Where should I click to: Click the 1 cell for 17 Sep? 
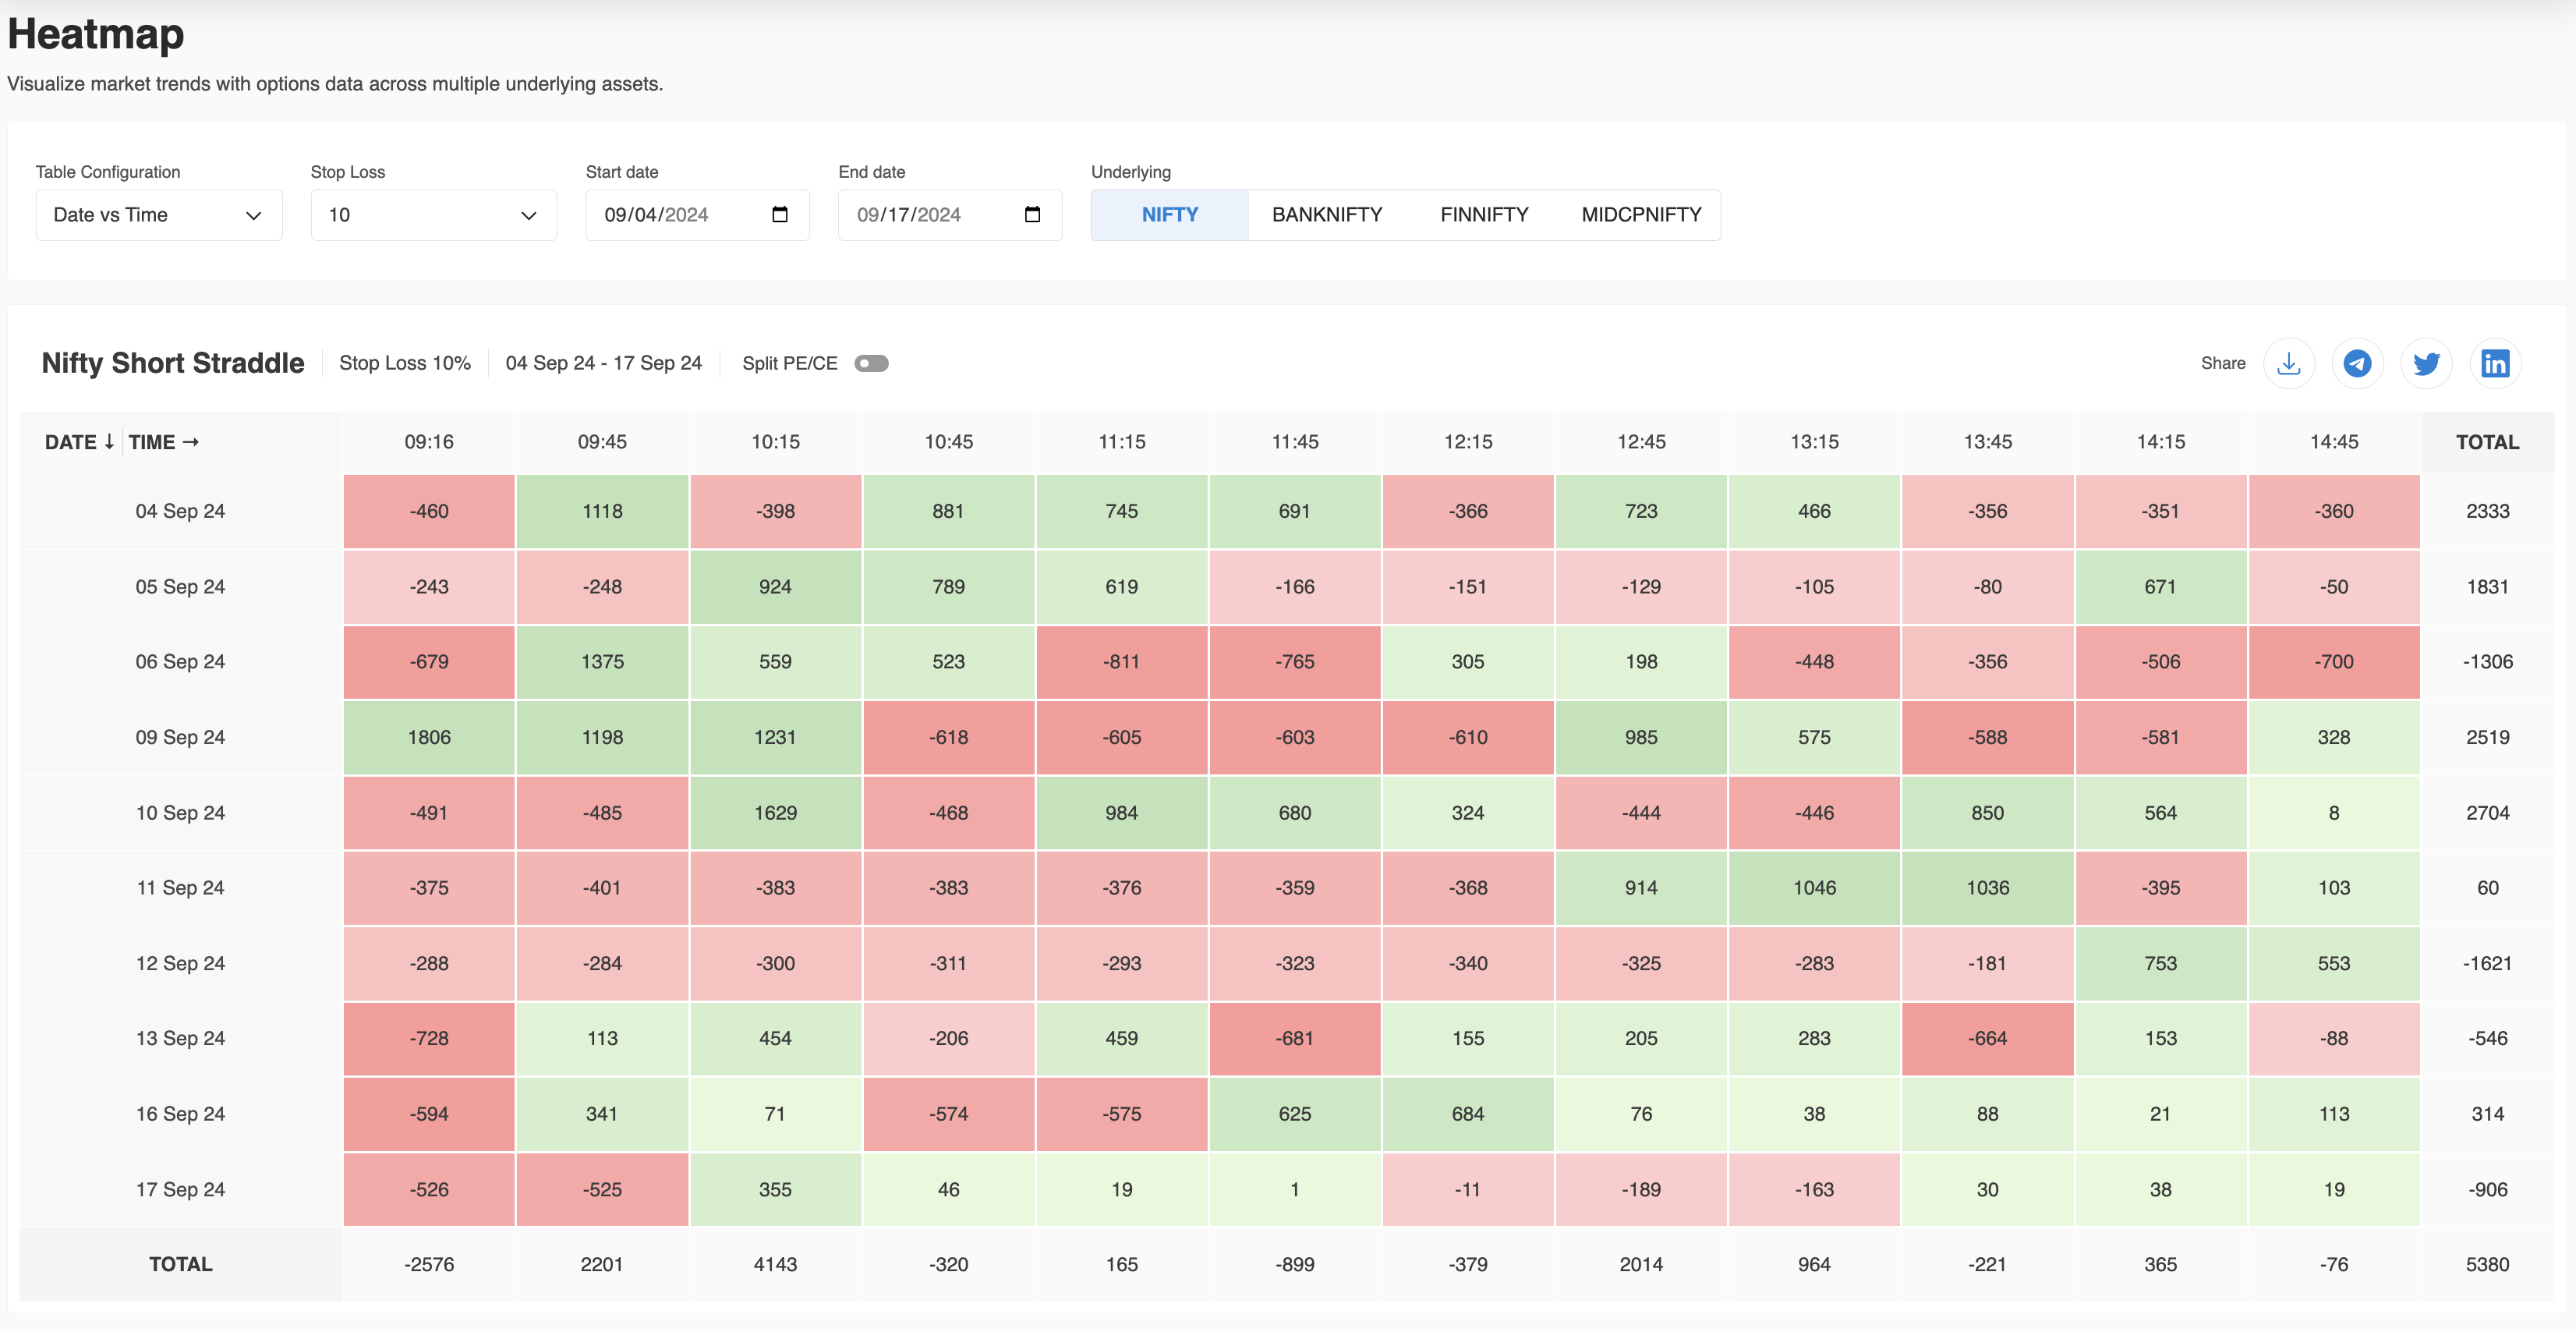tap(1295, 1189)
